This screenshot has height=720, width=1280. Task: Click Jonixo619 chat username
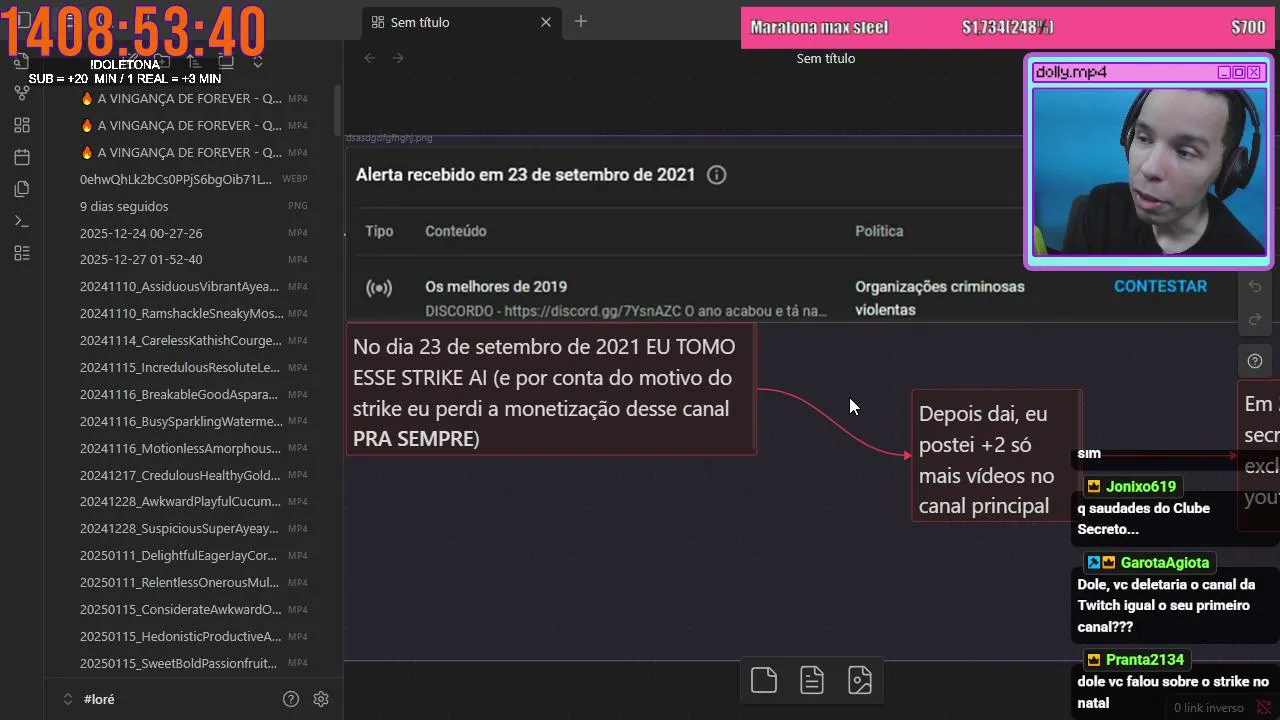click(1141, 487)
